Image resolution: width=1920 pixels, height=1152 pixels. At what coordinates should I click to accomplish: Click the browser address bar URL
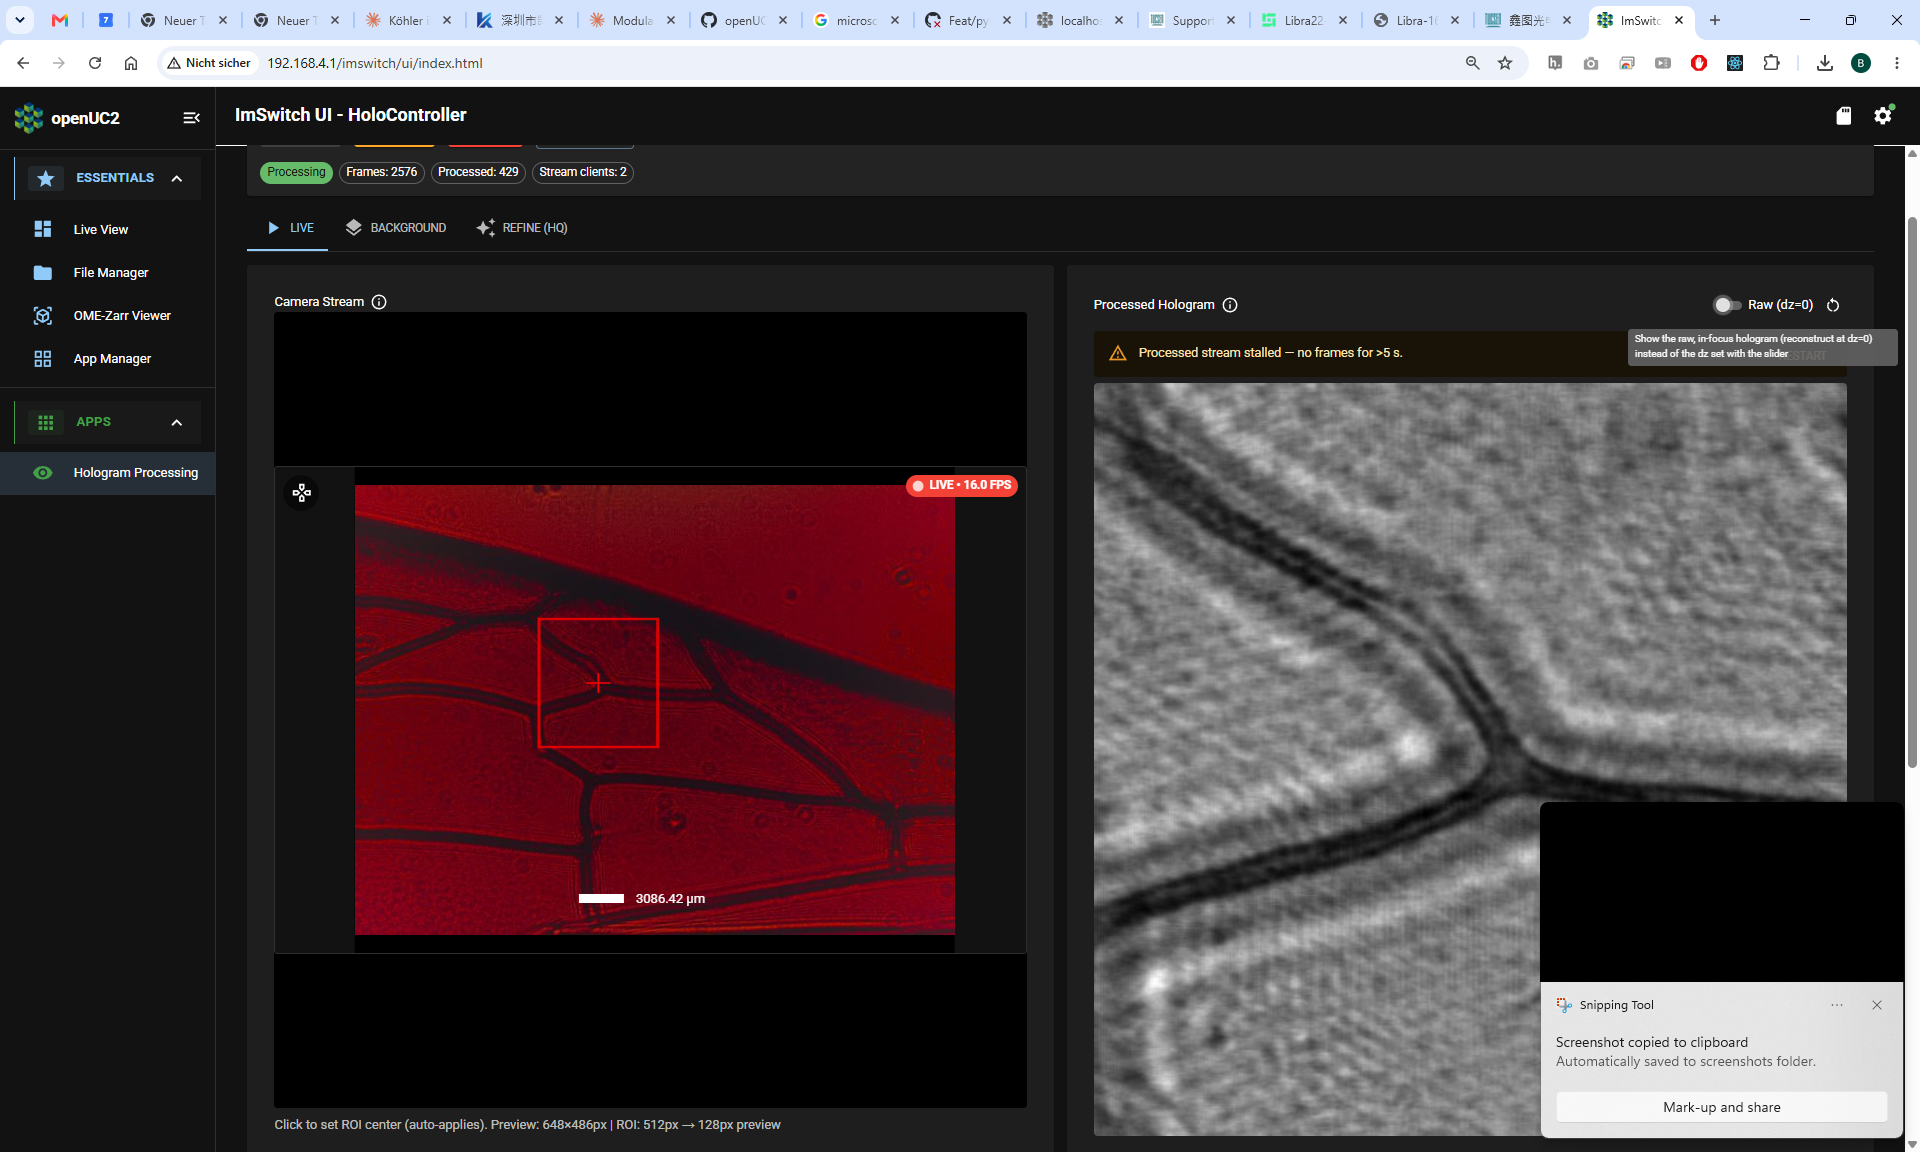point(374,63)
